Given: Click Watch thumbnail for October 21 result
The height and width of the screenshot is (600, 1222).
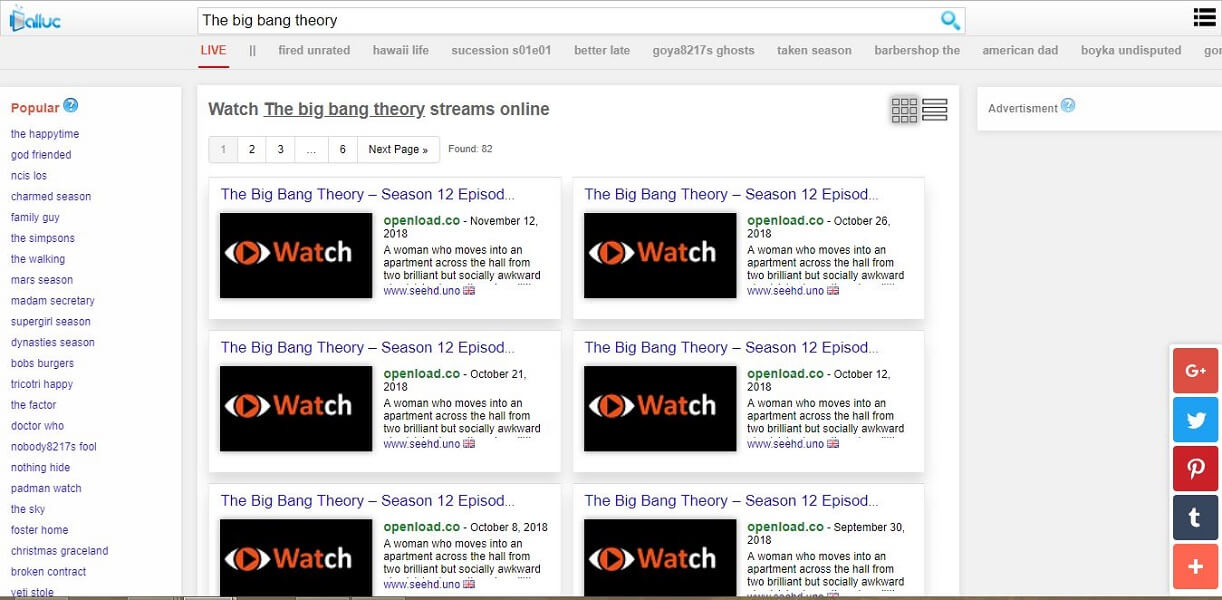Looking at the screenshot, I should pyautogui.click(x=296, y=407).
